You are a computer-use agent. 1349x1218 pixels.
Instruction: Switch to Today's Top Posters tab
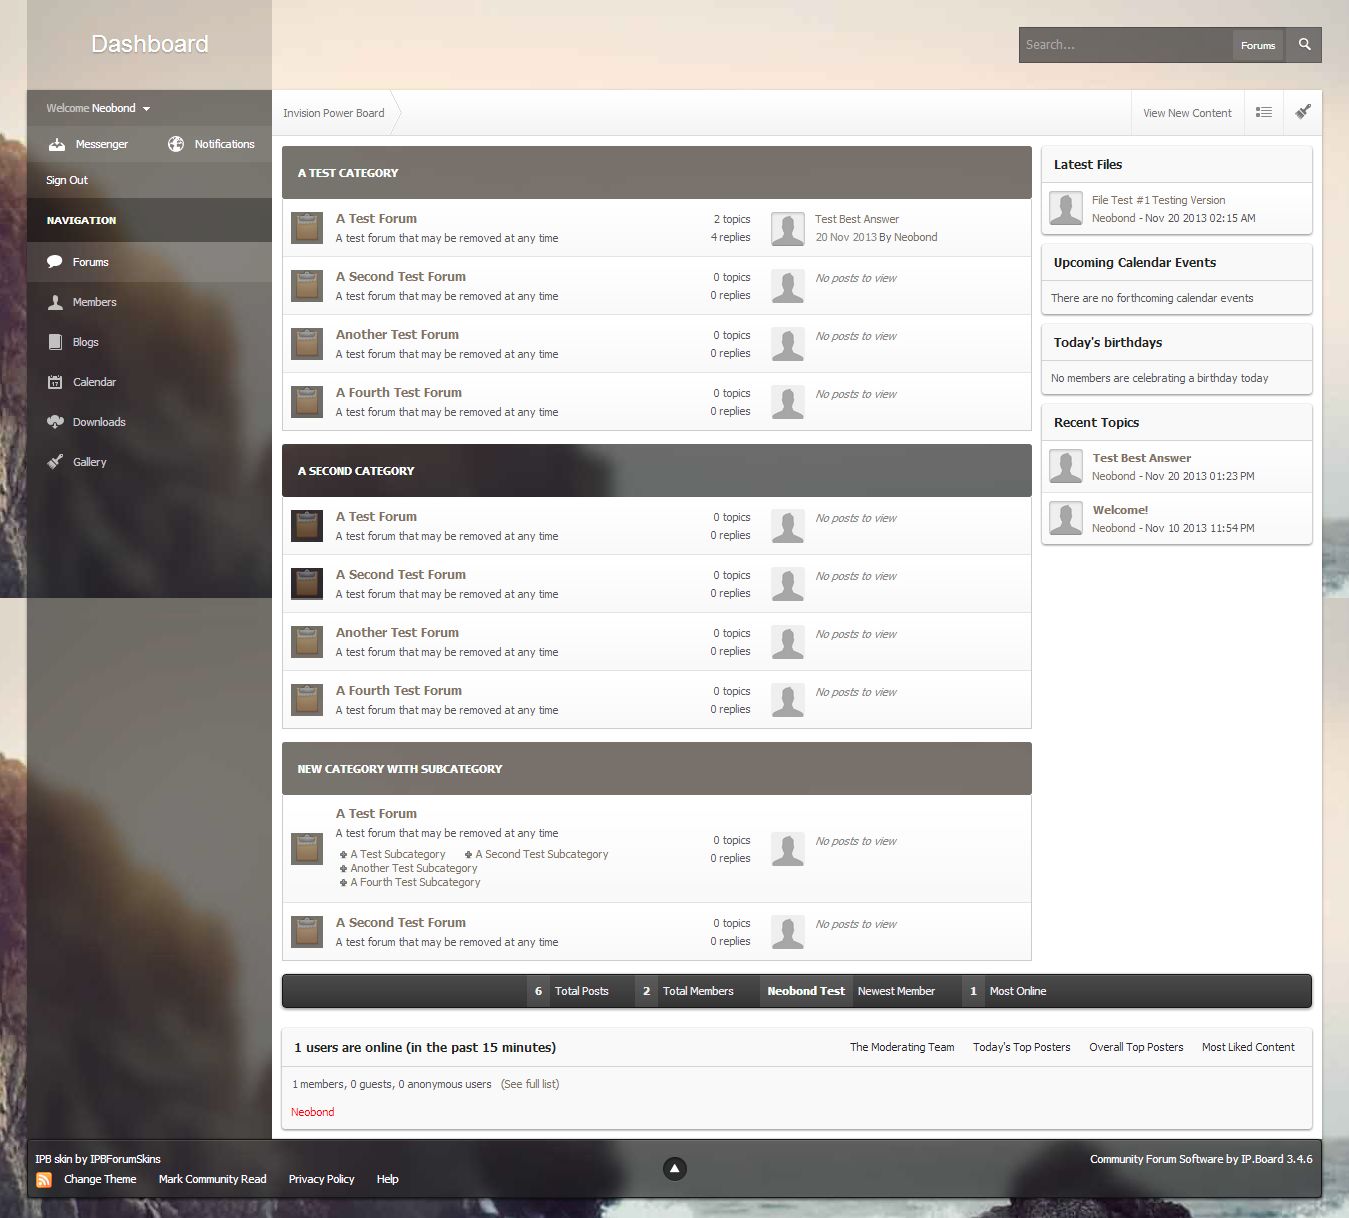point(1021,1047)
